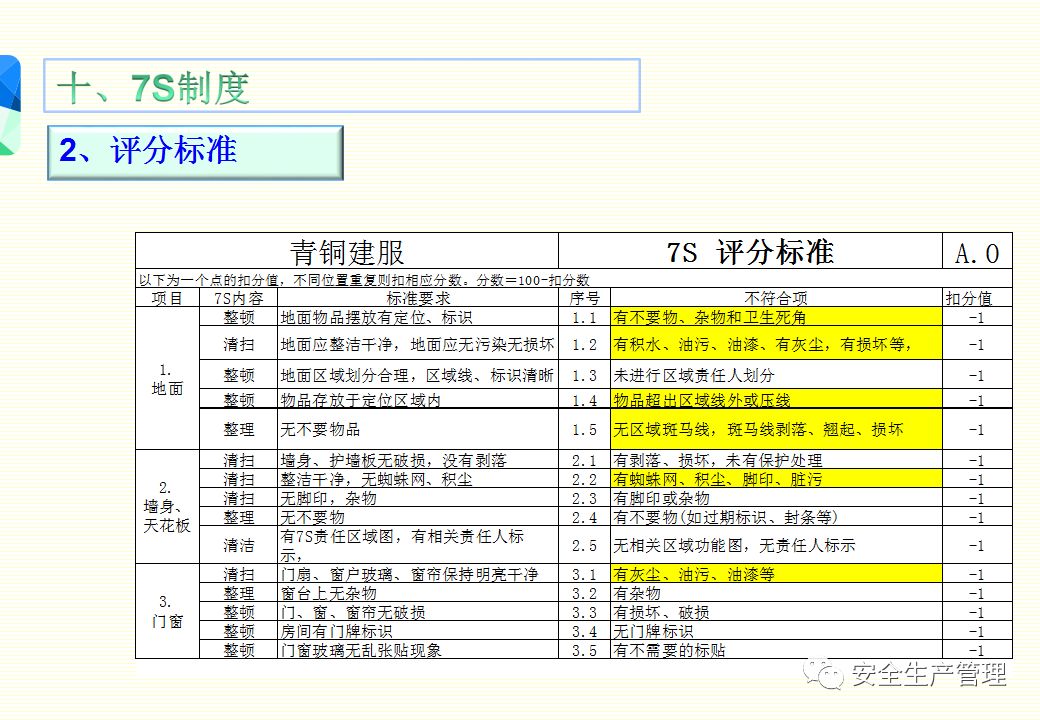Click the '清扫' cell in row 1.2

click(238, 343)
